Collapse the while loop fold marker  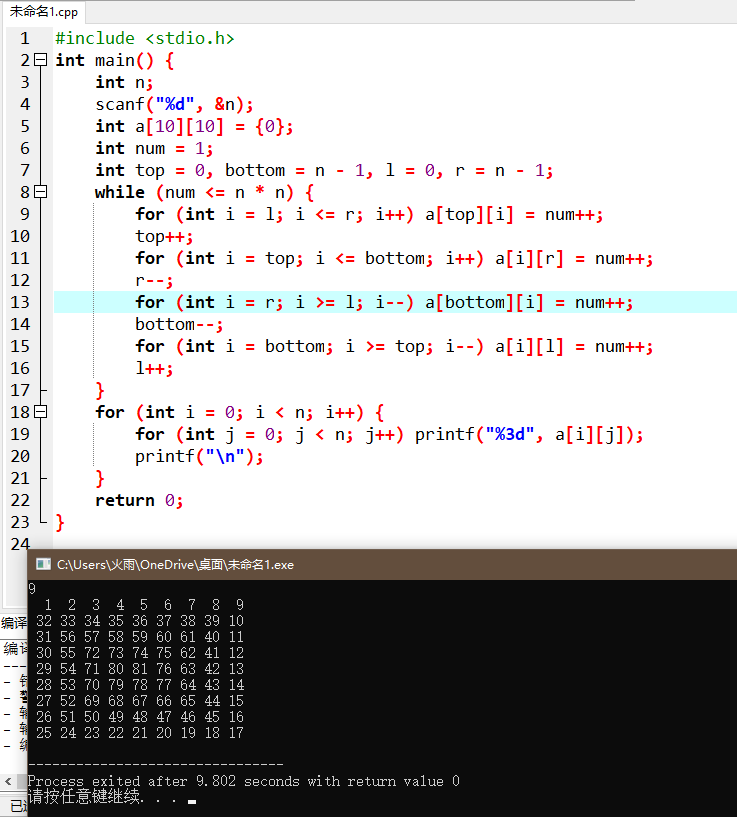[x=41, y=192]
